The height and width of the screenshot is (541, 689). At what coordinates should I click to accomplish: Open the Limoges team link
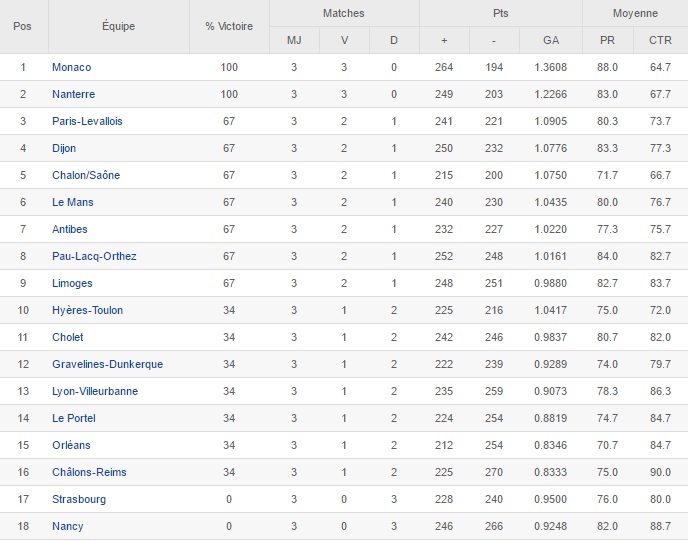(x=73, y=283)
